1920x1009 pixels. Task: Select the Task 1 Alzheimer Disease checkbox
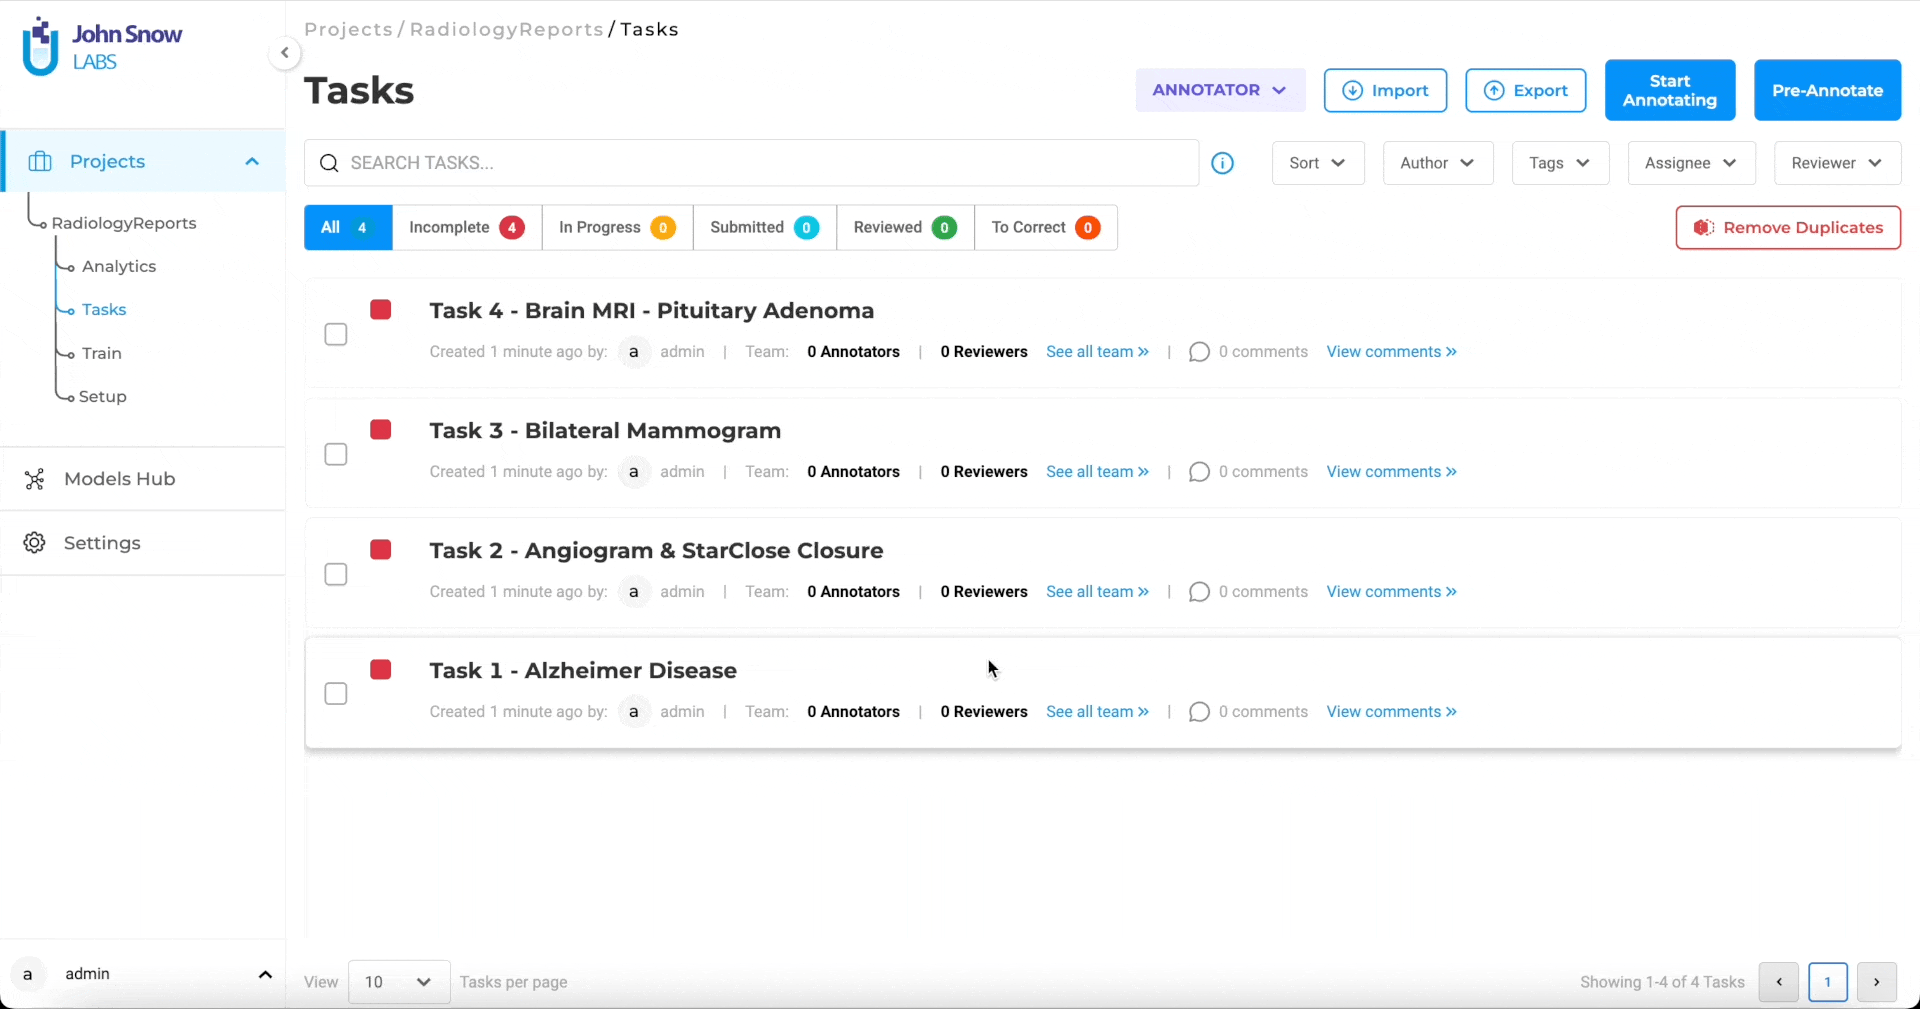pos(336,694)
